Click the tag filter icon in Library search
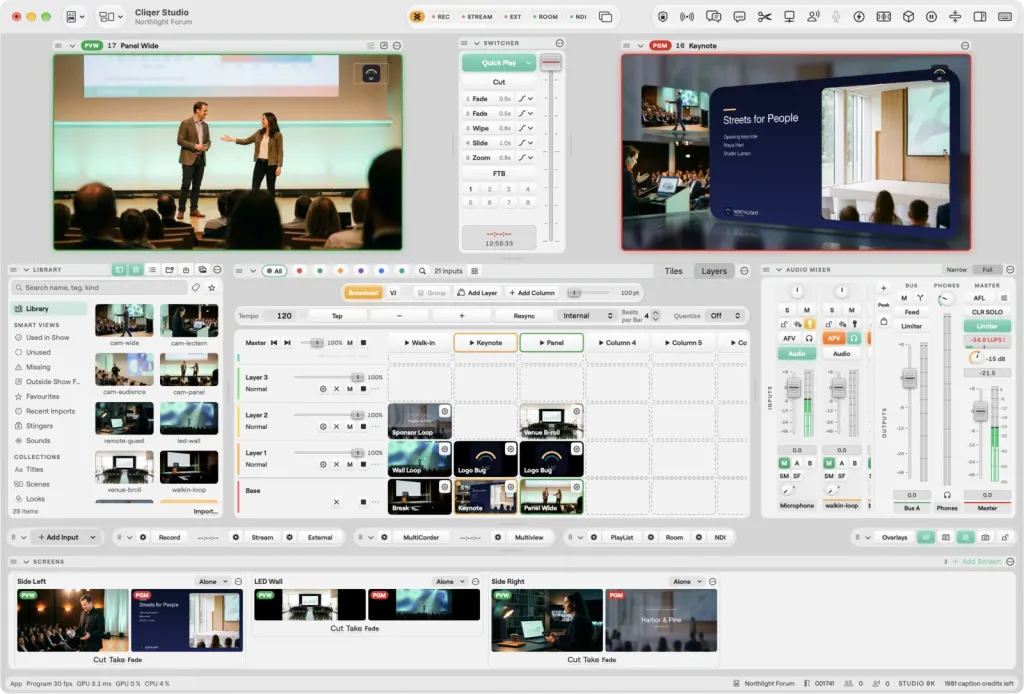Viewport: 1024px width, 694px height. click(x=196, y=287)
